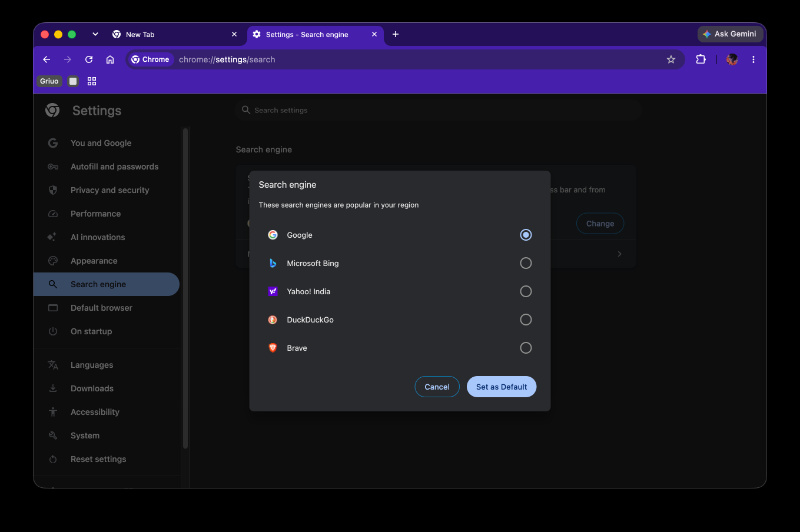
Task: Open the profile avatar menu
Action: click(732, 60)
